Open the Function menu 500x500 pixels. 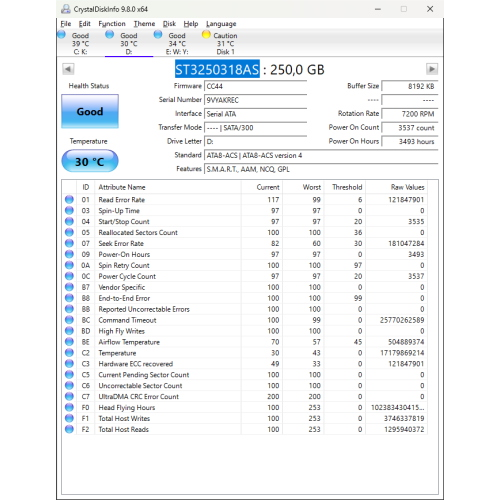[x=112, y=24]
